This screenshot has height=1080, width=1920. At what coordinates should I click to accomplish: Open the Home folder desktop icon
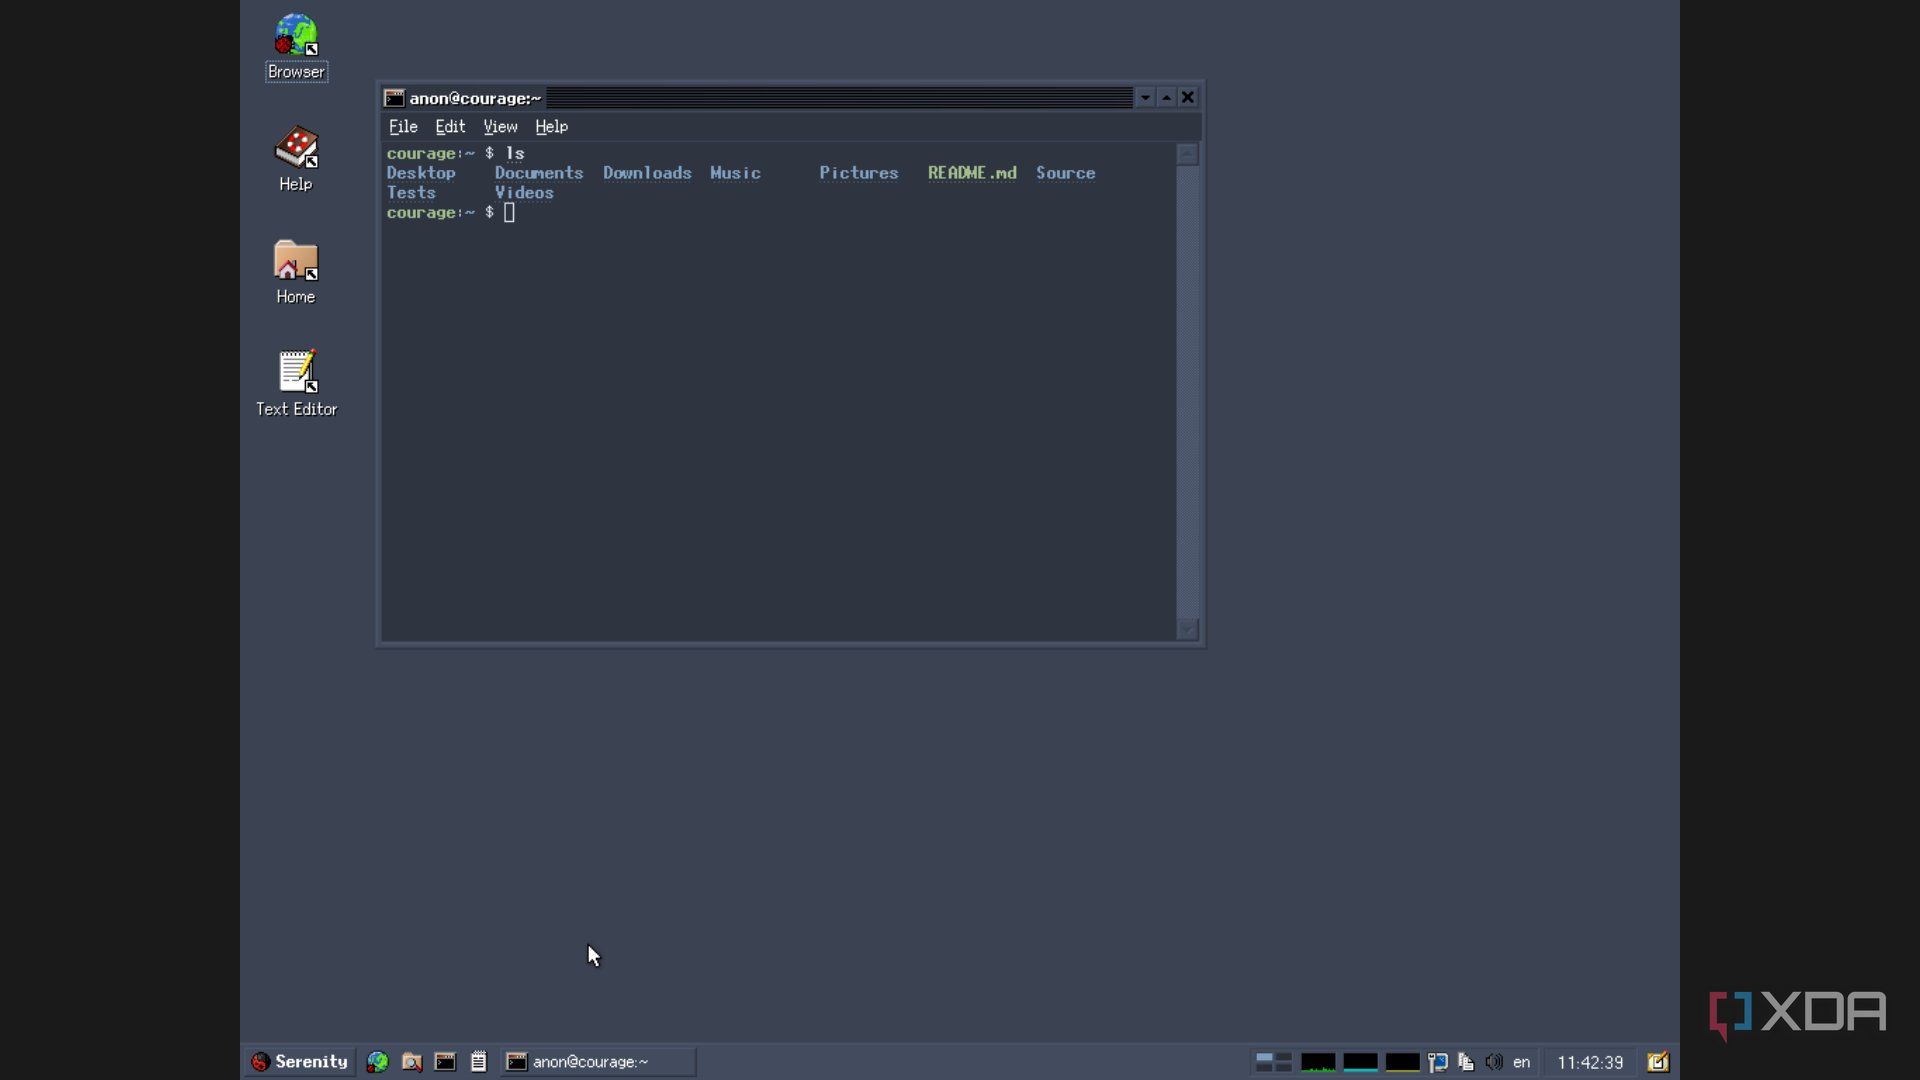click(296, 272)
